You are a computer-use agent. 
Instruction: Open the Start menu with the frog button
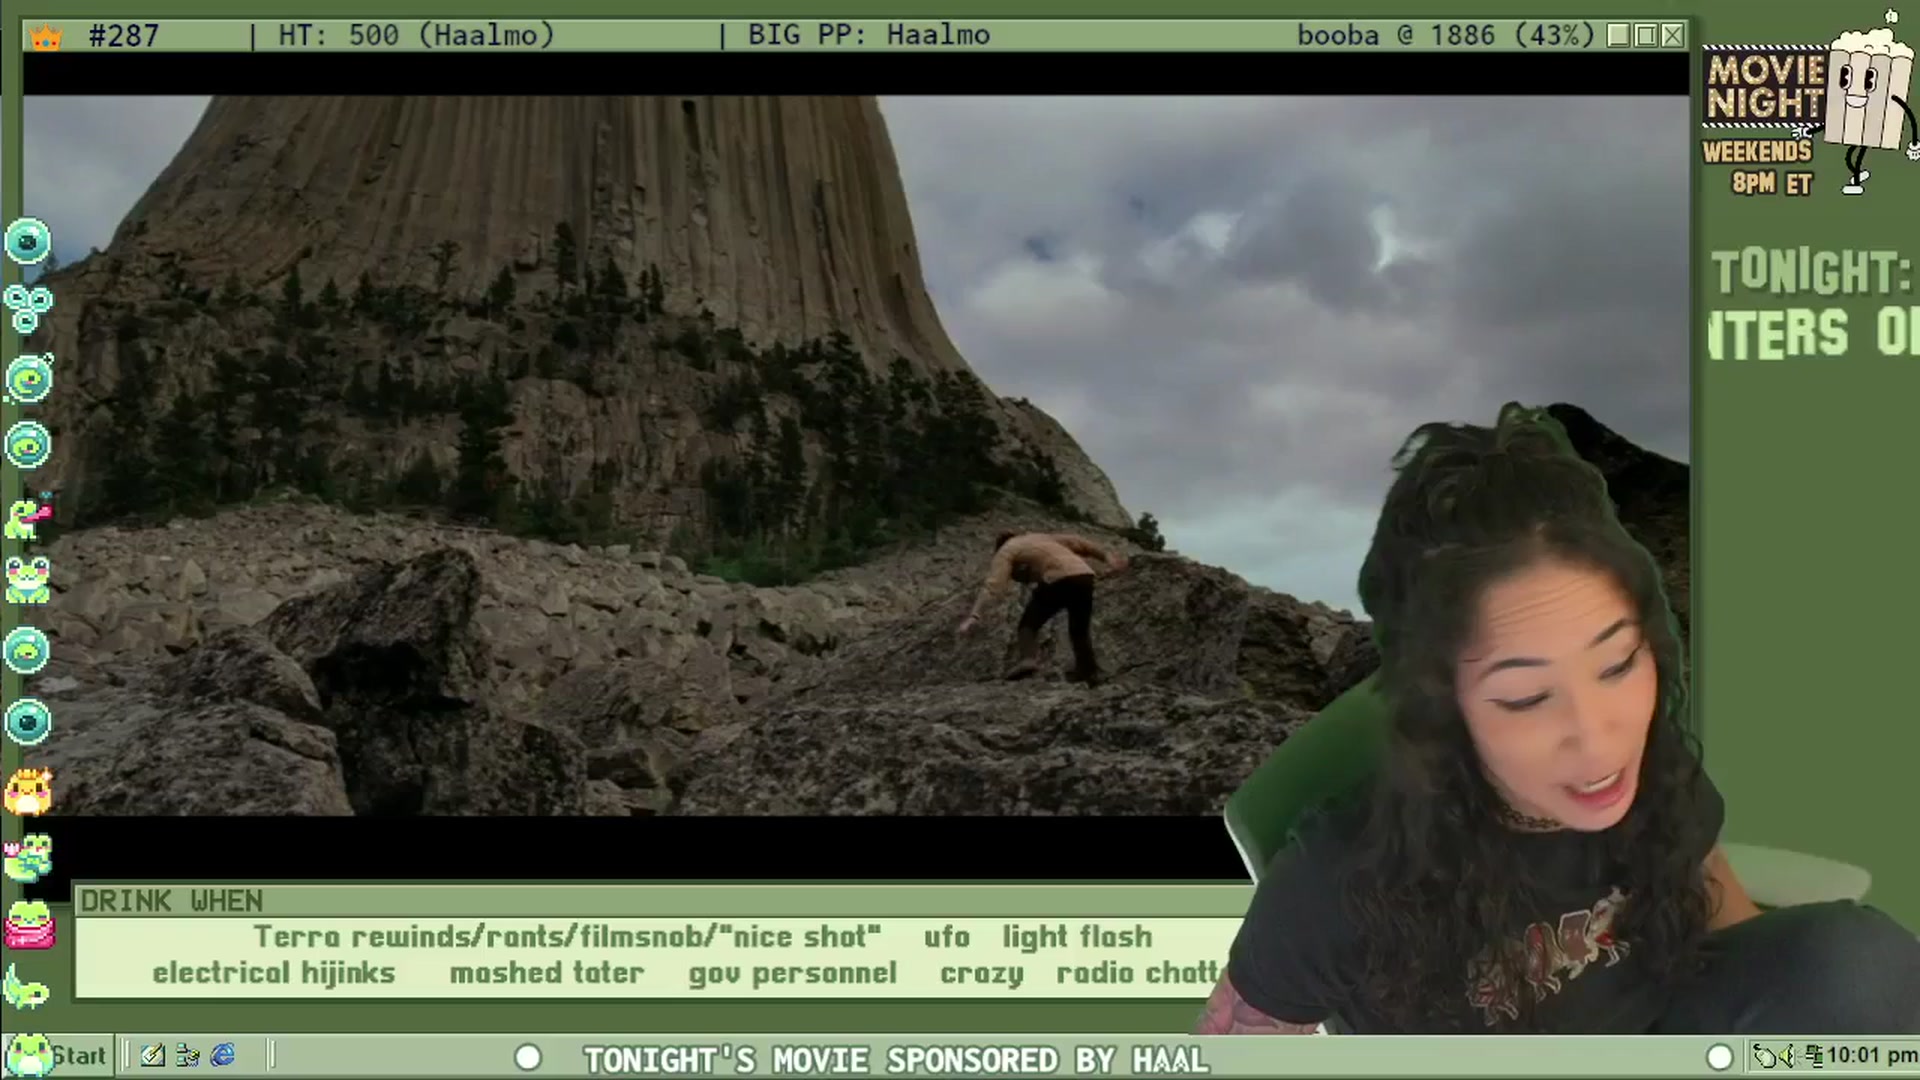click(x=56, y=1055)
